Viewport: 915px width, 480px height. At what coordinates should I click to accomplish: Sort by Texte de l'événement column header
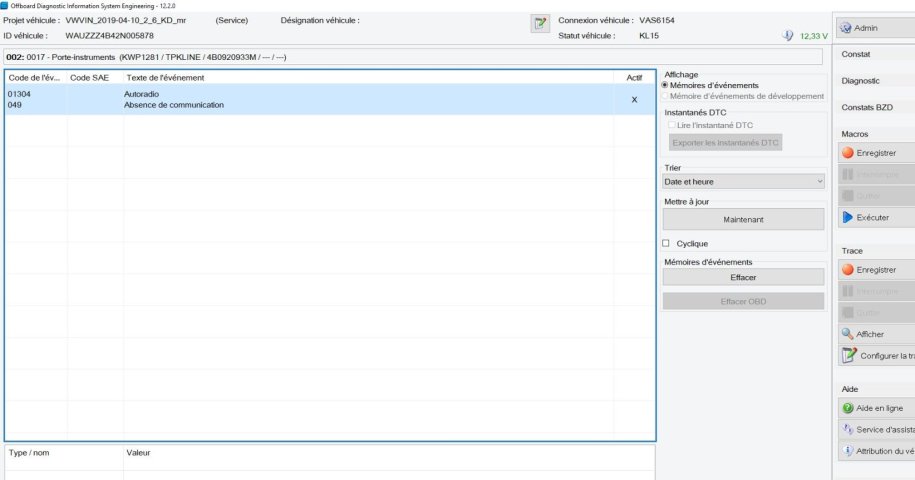tap(165, 78)
